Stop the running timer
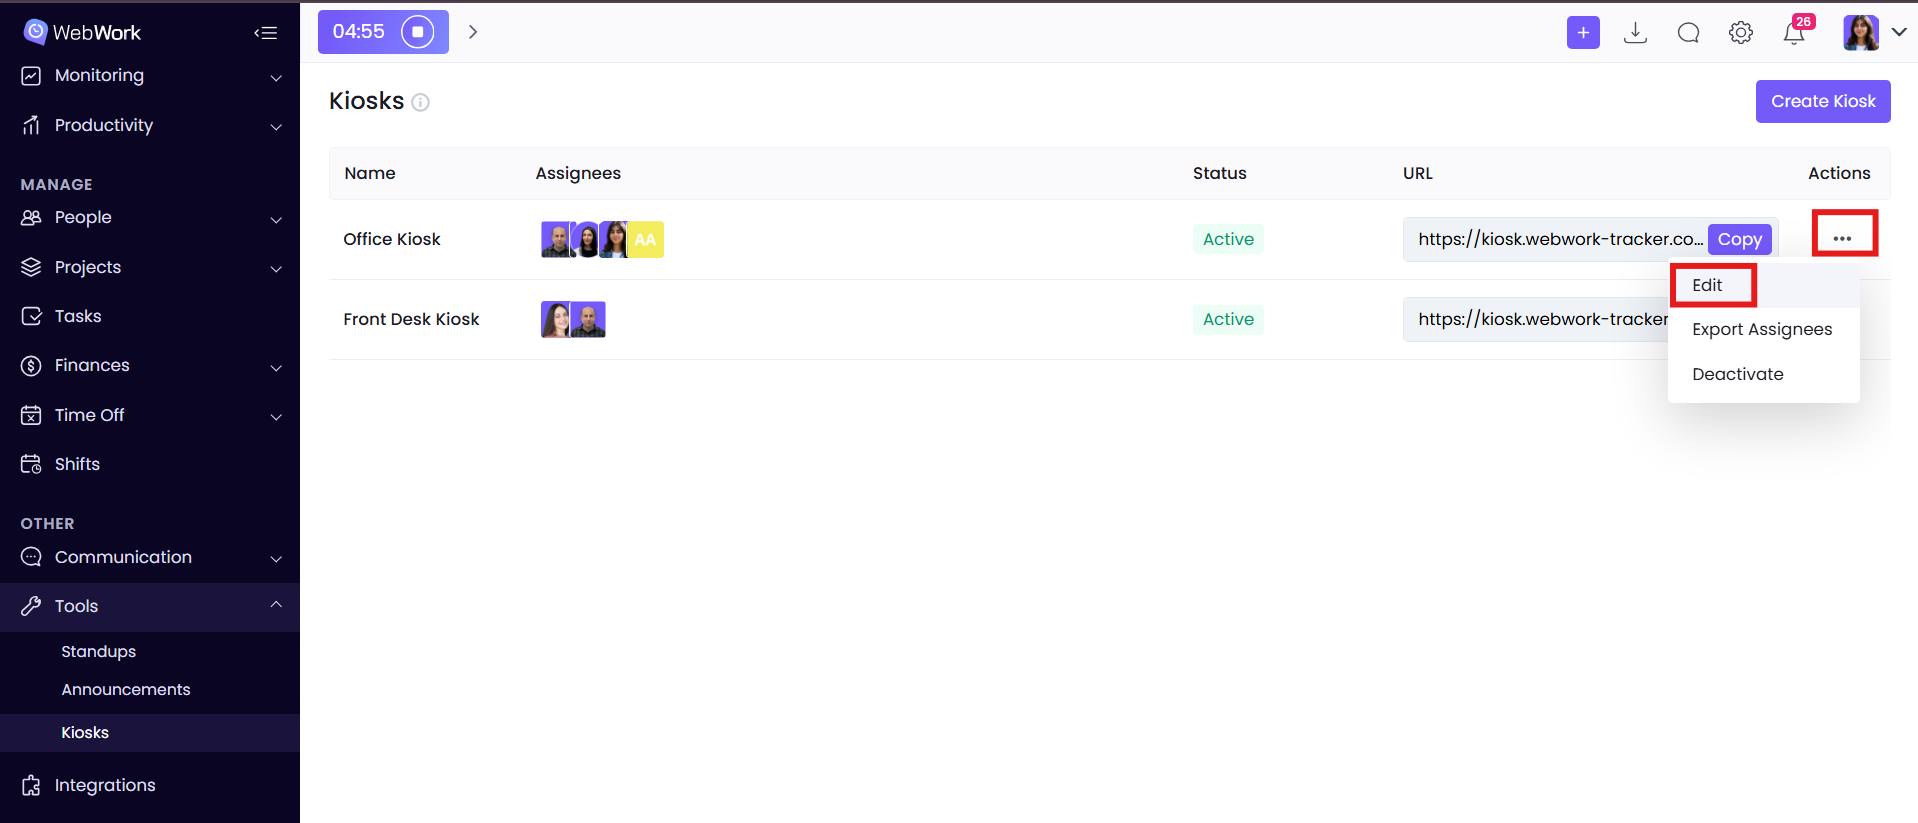Viewport: 1918px width, 823px height. pos(417,32)
